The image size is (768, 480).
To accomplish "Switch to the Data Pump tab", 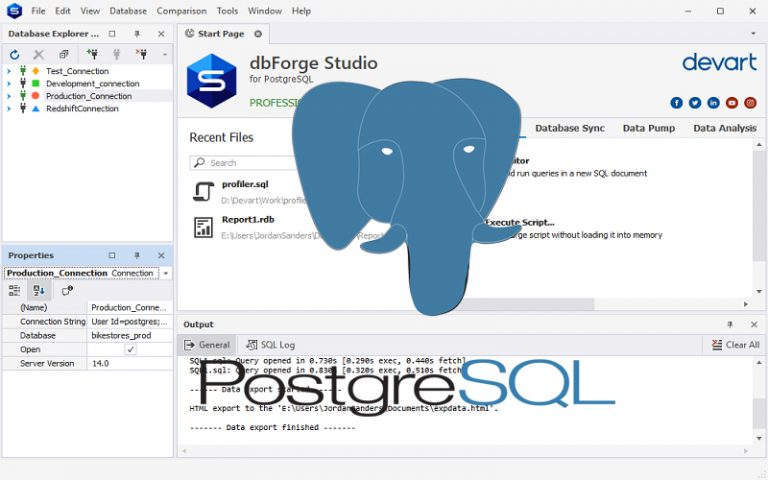I will (648, 128).
